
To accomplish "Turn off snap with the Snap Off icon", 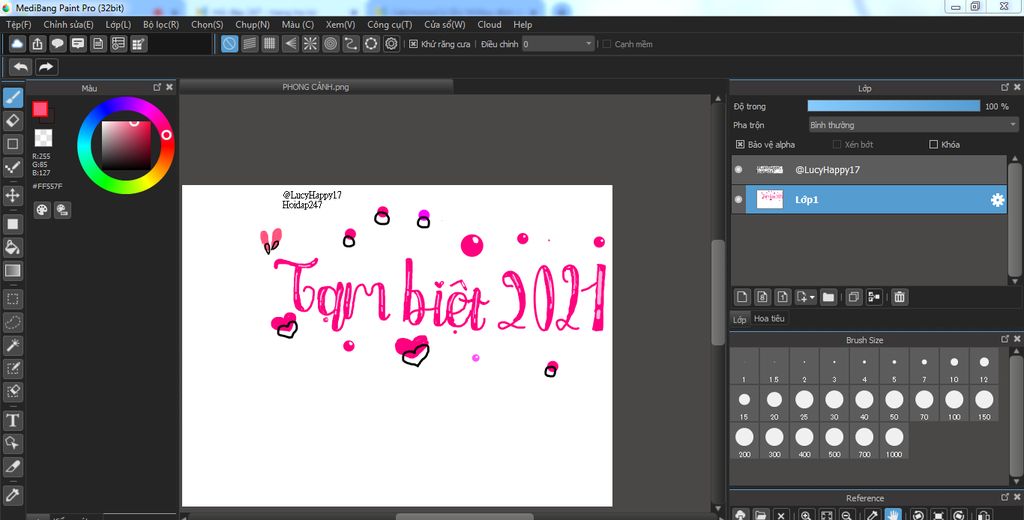I will (x=230, y=44).
